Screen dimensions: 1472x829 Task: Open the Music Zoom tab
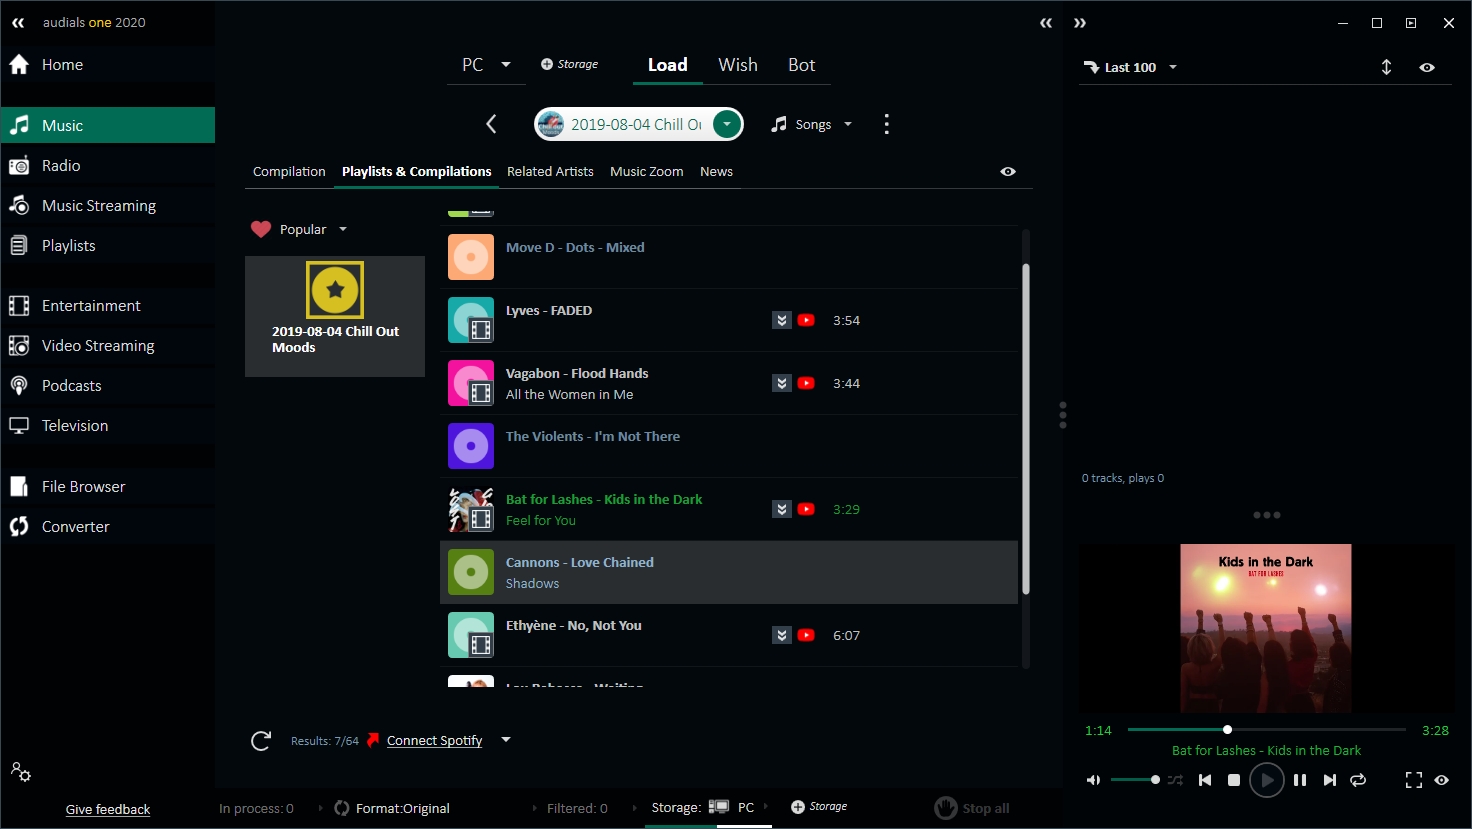[647, 172]
